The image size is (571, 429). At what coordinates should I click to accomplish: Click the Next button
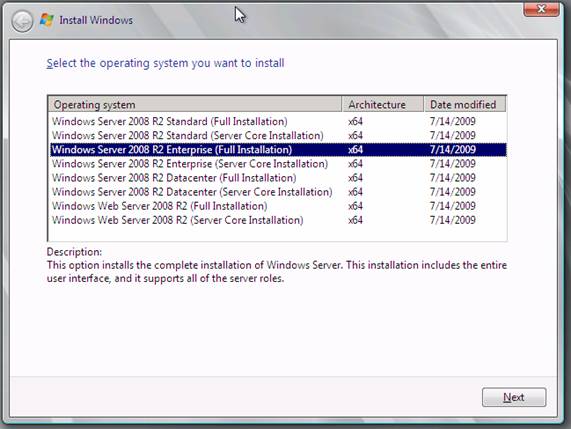[x=514, y=397]
